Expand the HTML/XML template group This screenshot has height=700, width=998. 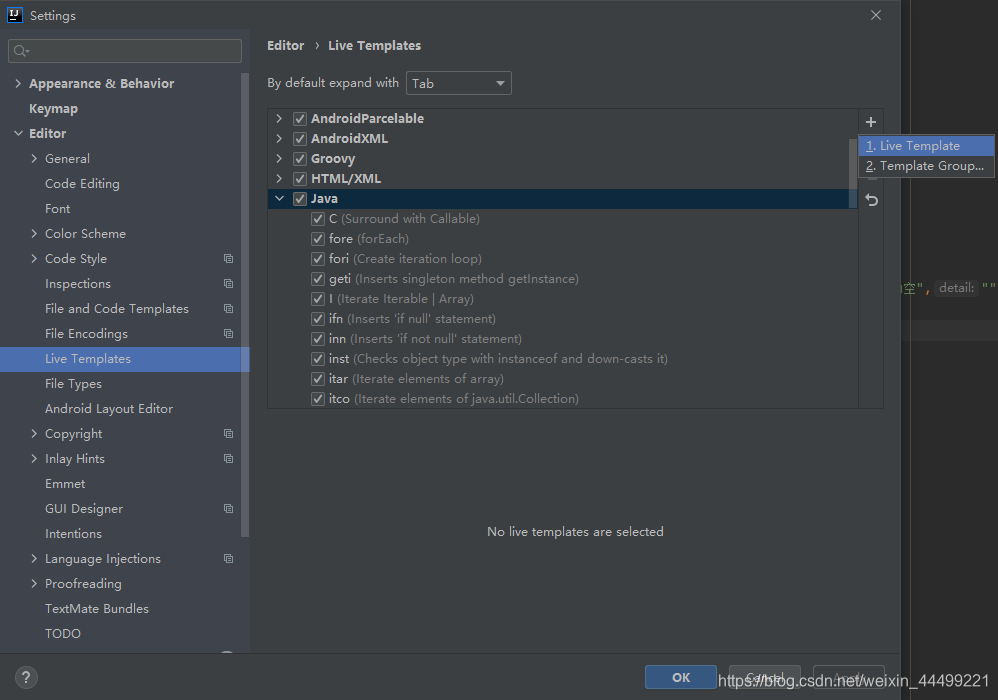pyautogui.click(x=279, y=179)
